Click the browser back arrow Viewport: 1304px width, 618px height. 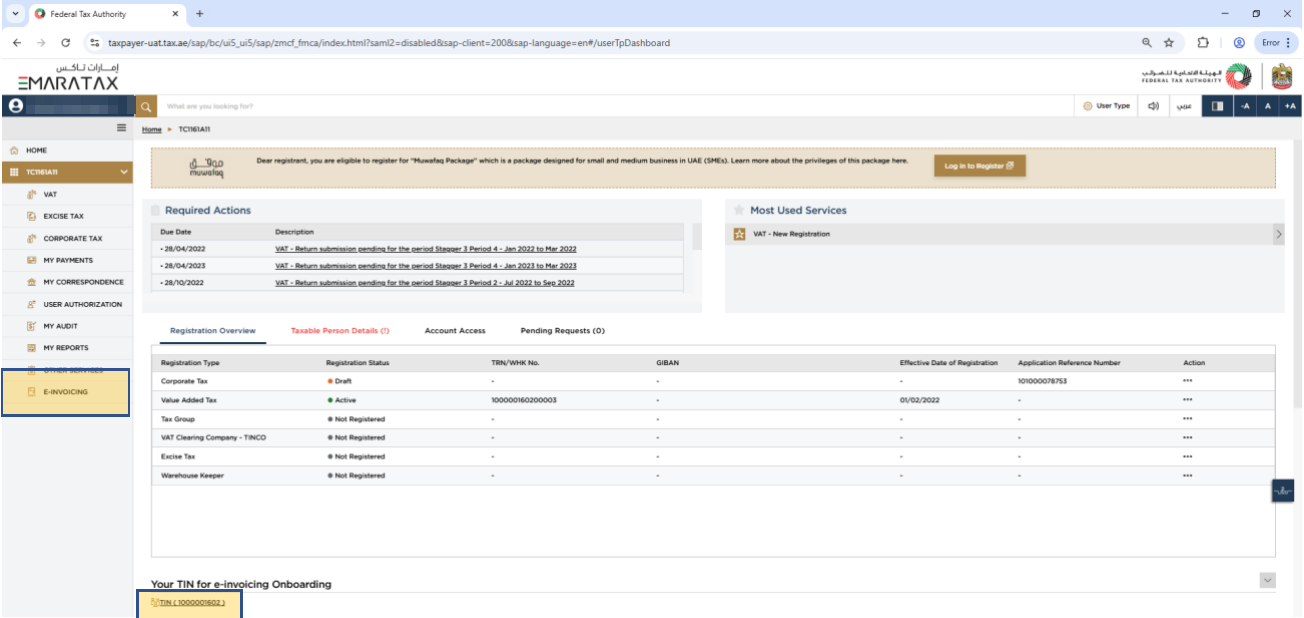[16, 43]
